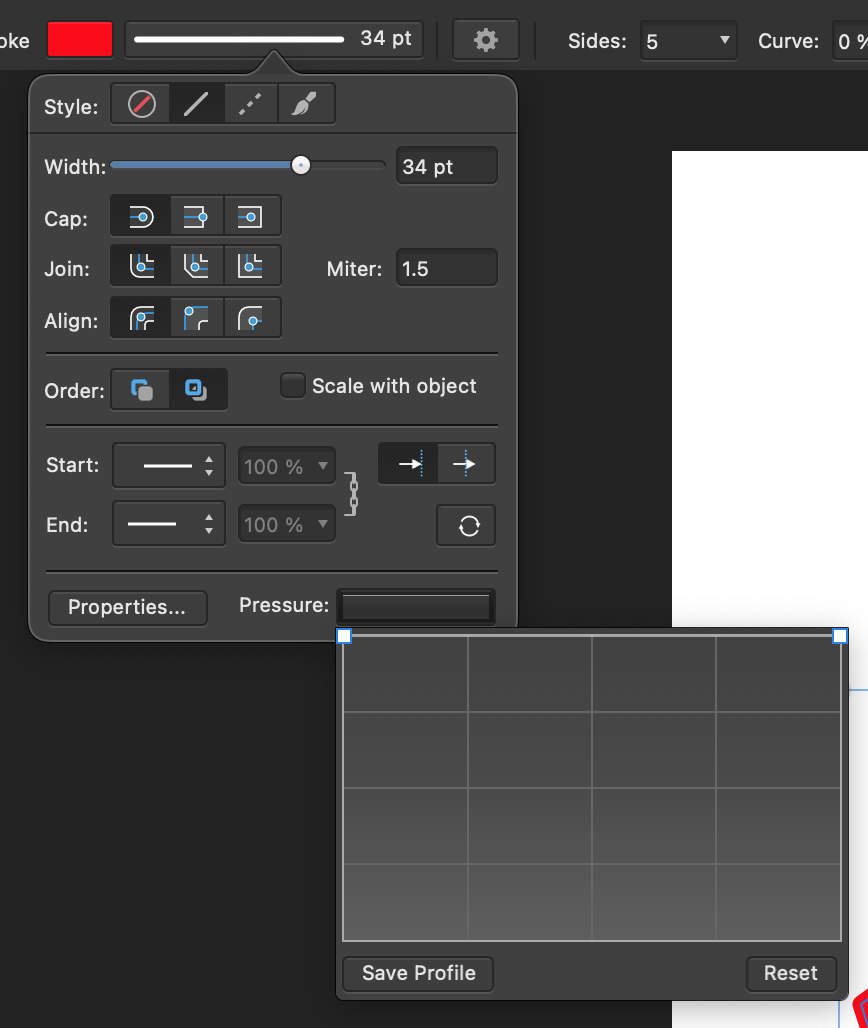Click the red stroke color swatch

click(x=80, y=40)
